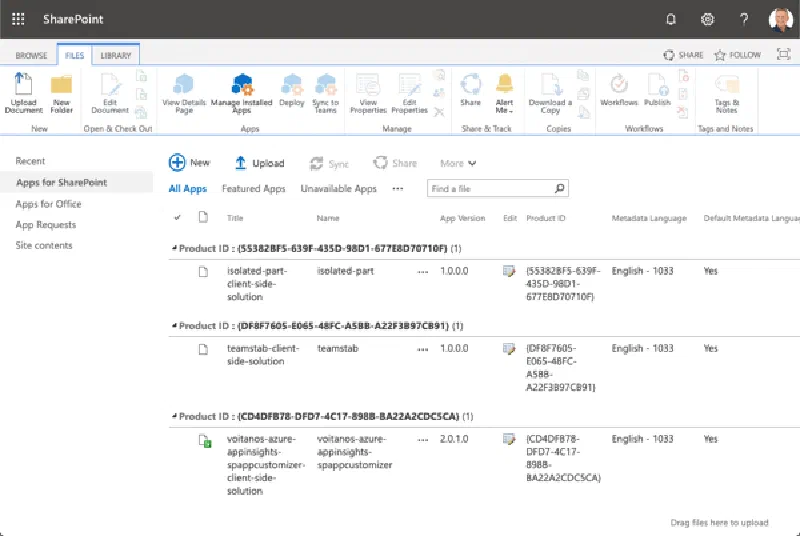The height and width of the screenshot is (536, 800).
Task: Toggle the select-all checkmark header
Action: pos(178,218)
